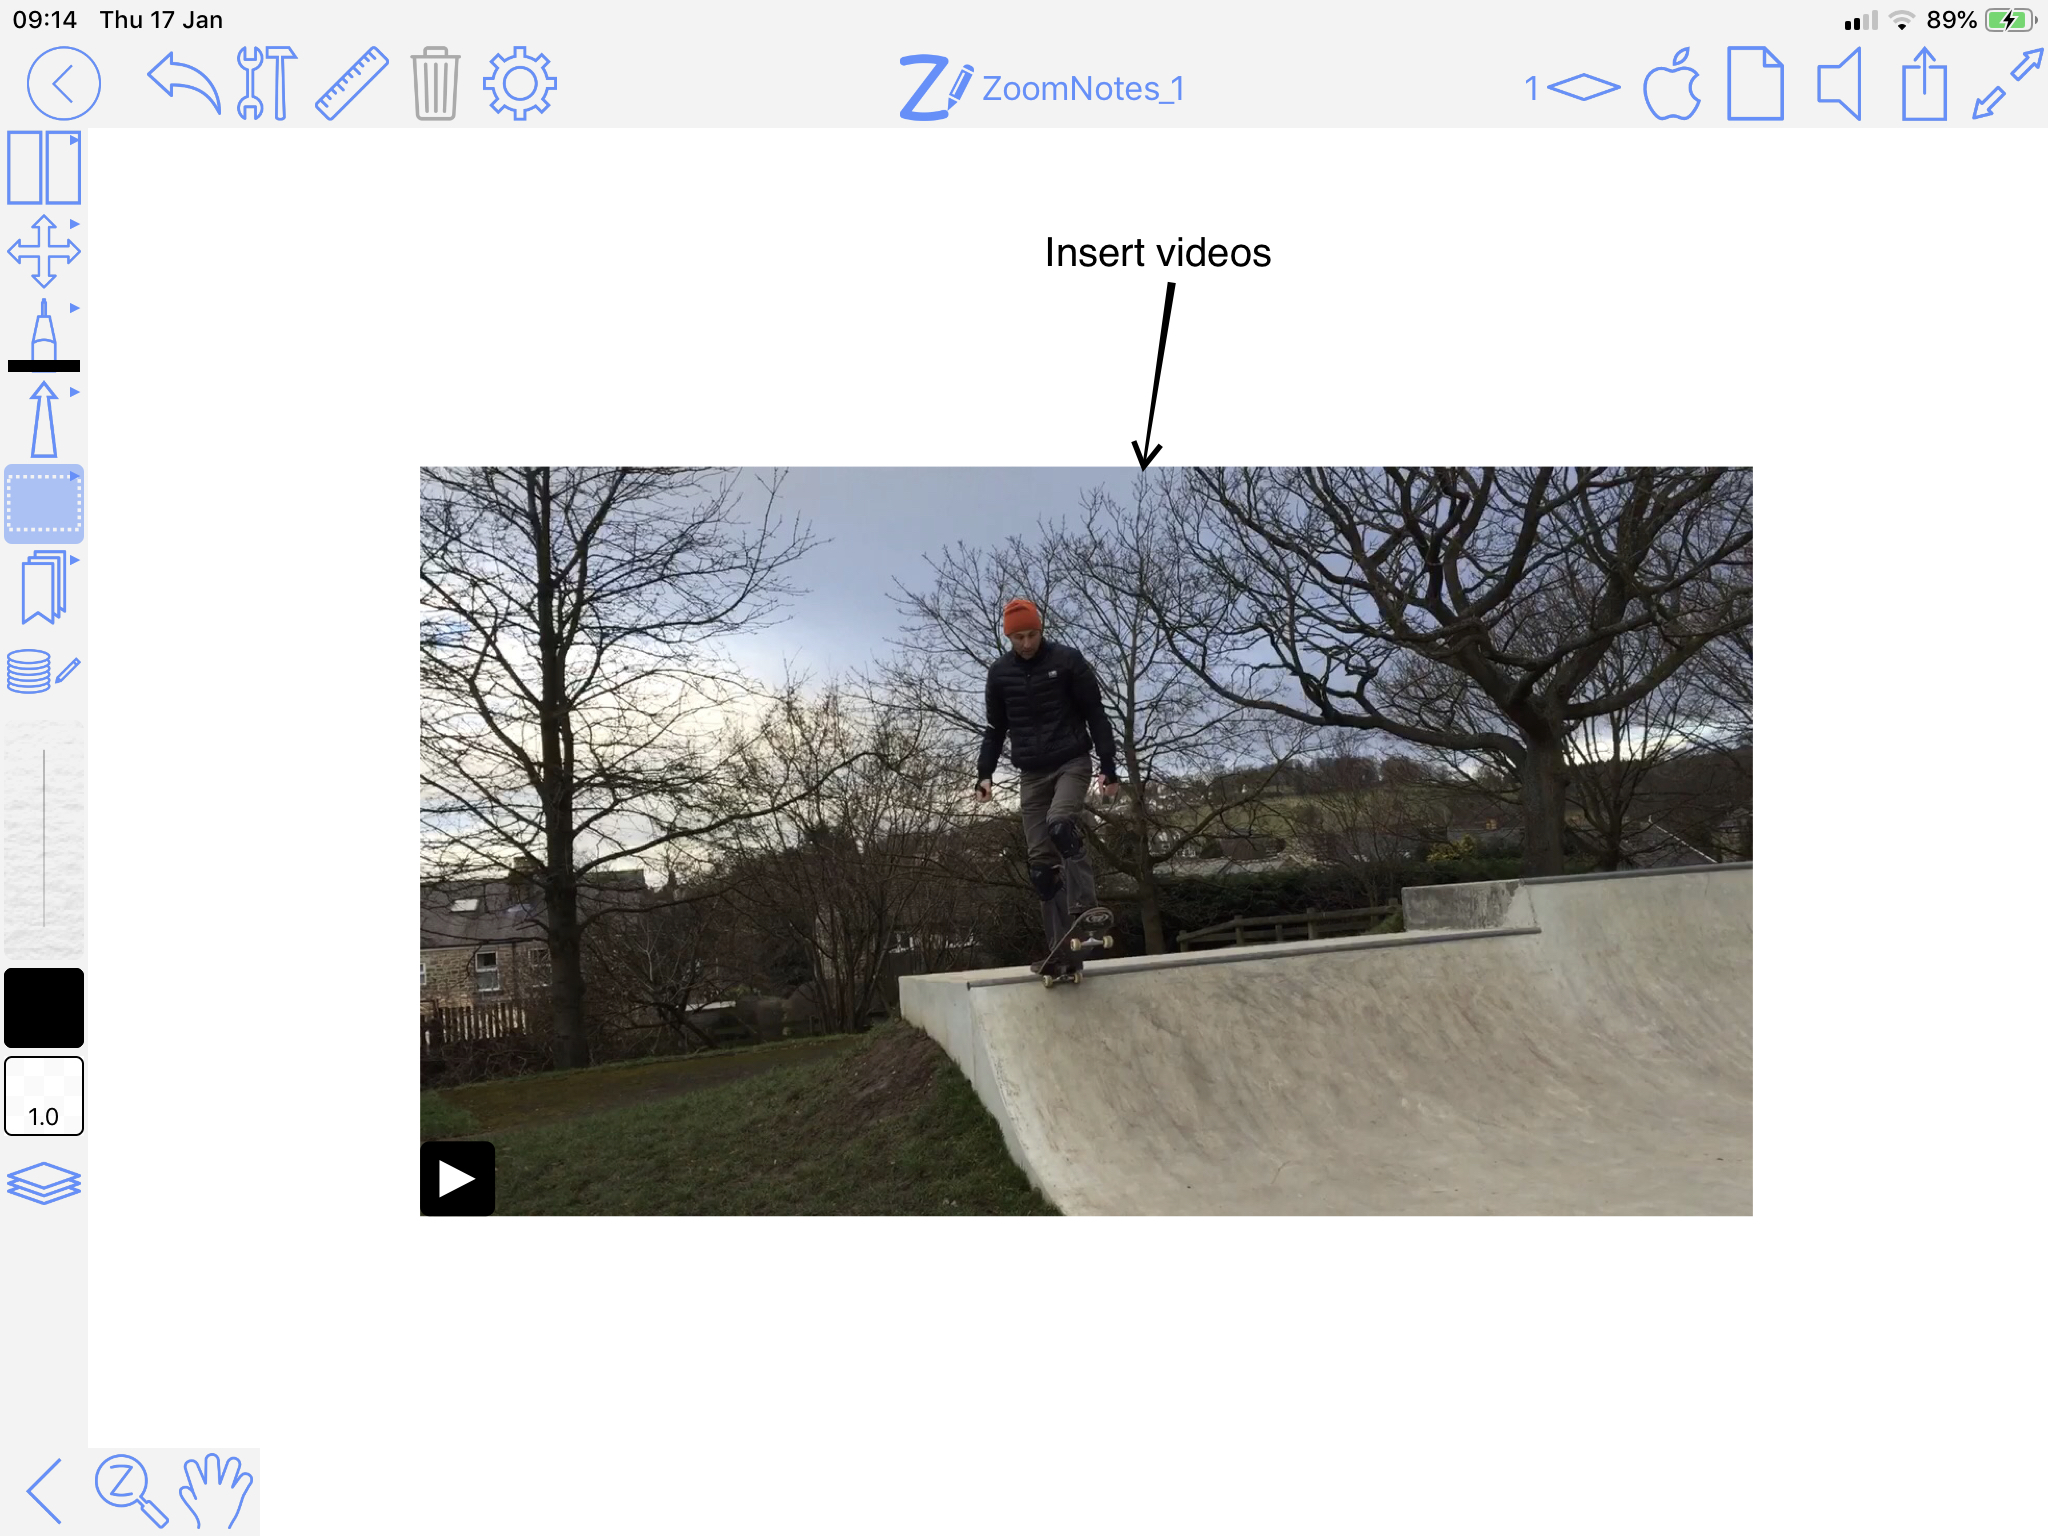The height and width of the screenshot is (1536, 2048).
Task: Expand the pen tool options arrow
Action: (x=75, y=308)
